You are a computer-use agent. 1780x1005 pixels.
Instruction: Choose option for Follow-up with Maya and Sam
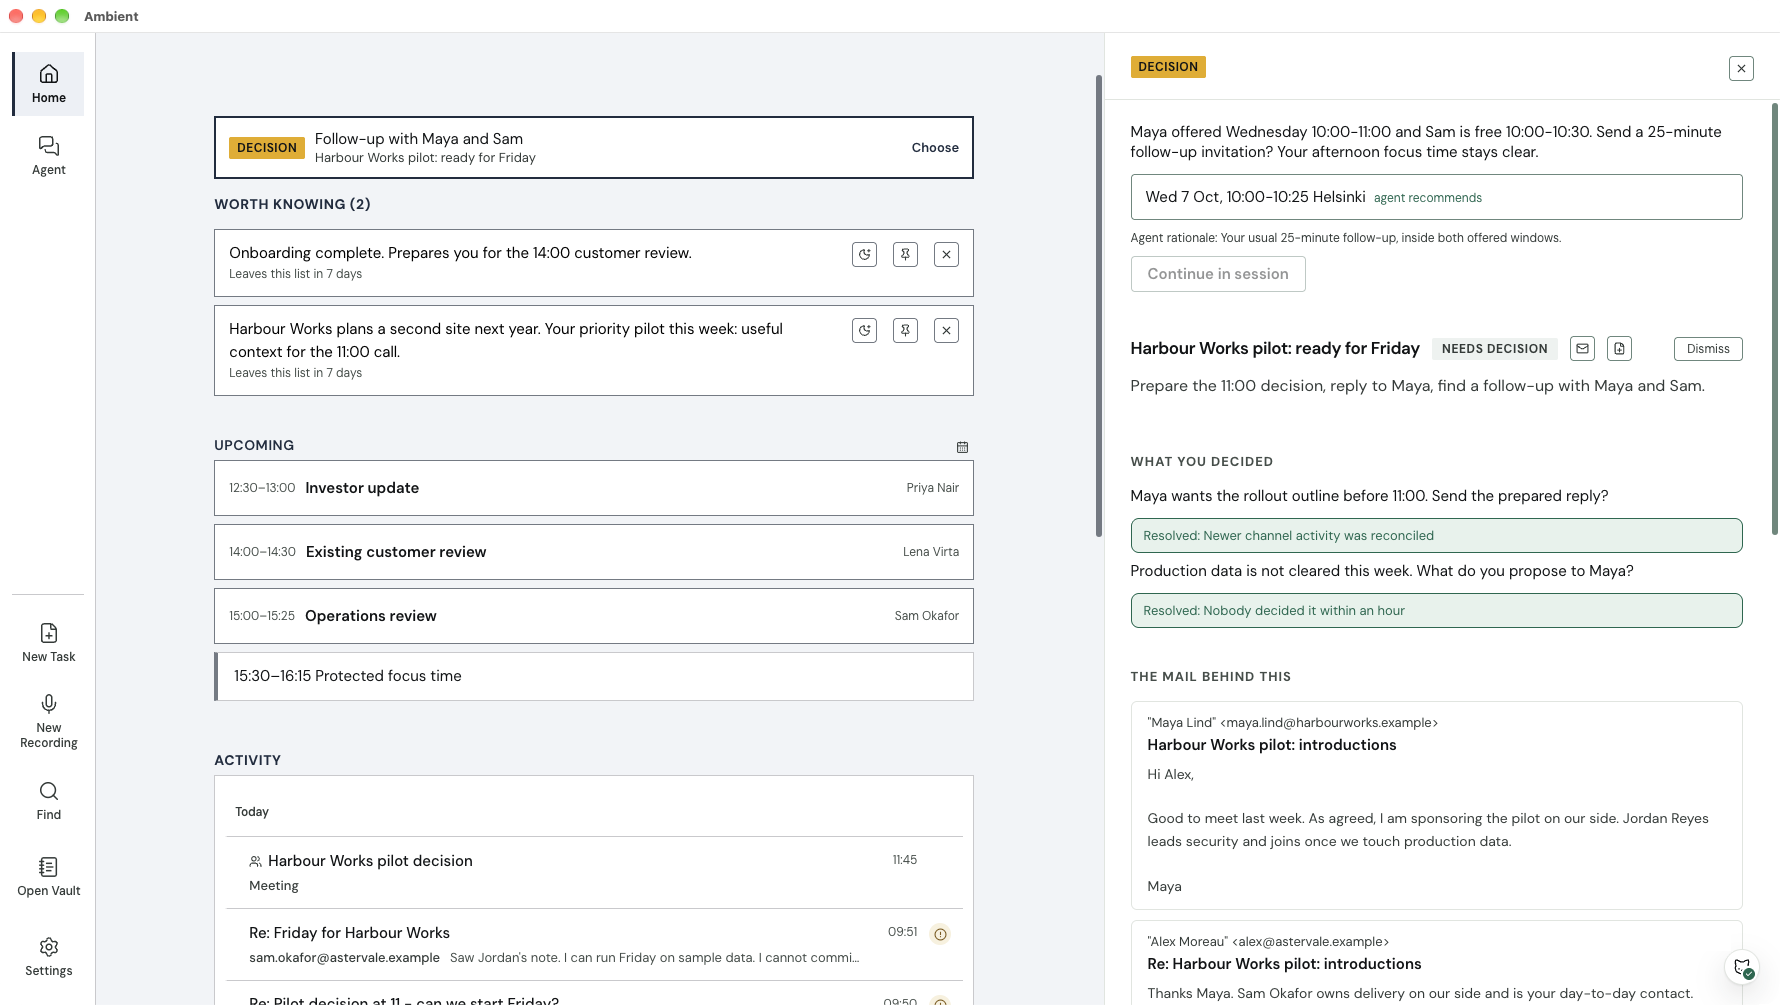coord(935,148)
